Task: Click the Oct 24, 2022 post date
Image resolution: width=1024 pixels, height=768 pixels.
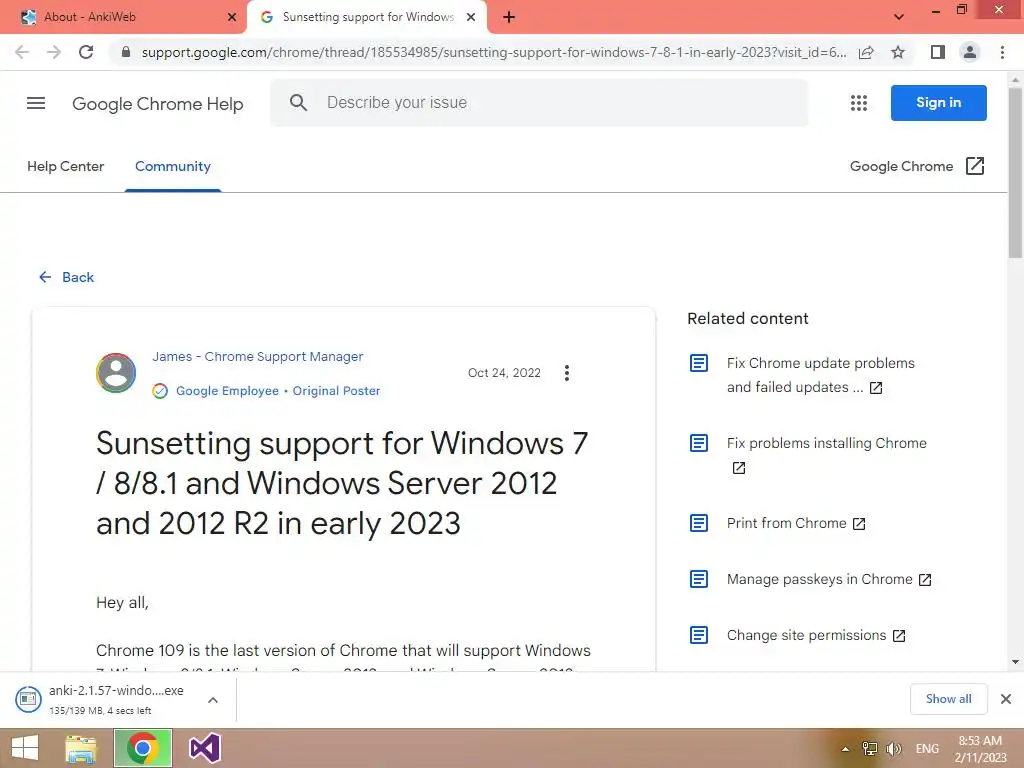Action: click(504, 373)
